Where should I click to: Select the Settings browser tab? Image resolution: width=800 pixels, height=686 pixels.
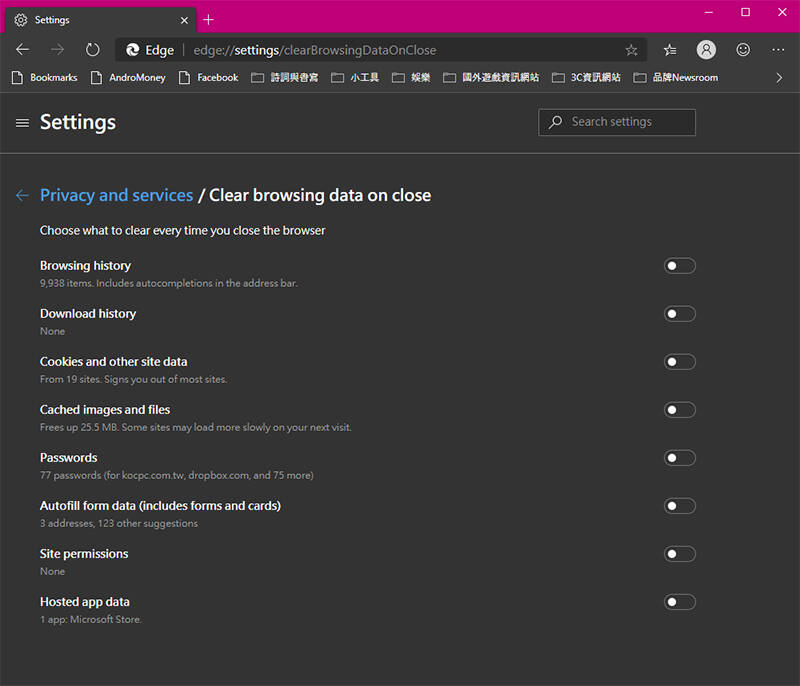[101, 20]
